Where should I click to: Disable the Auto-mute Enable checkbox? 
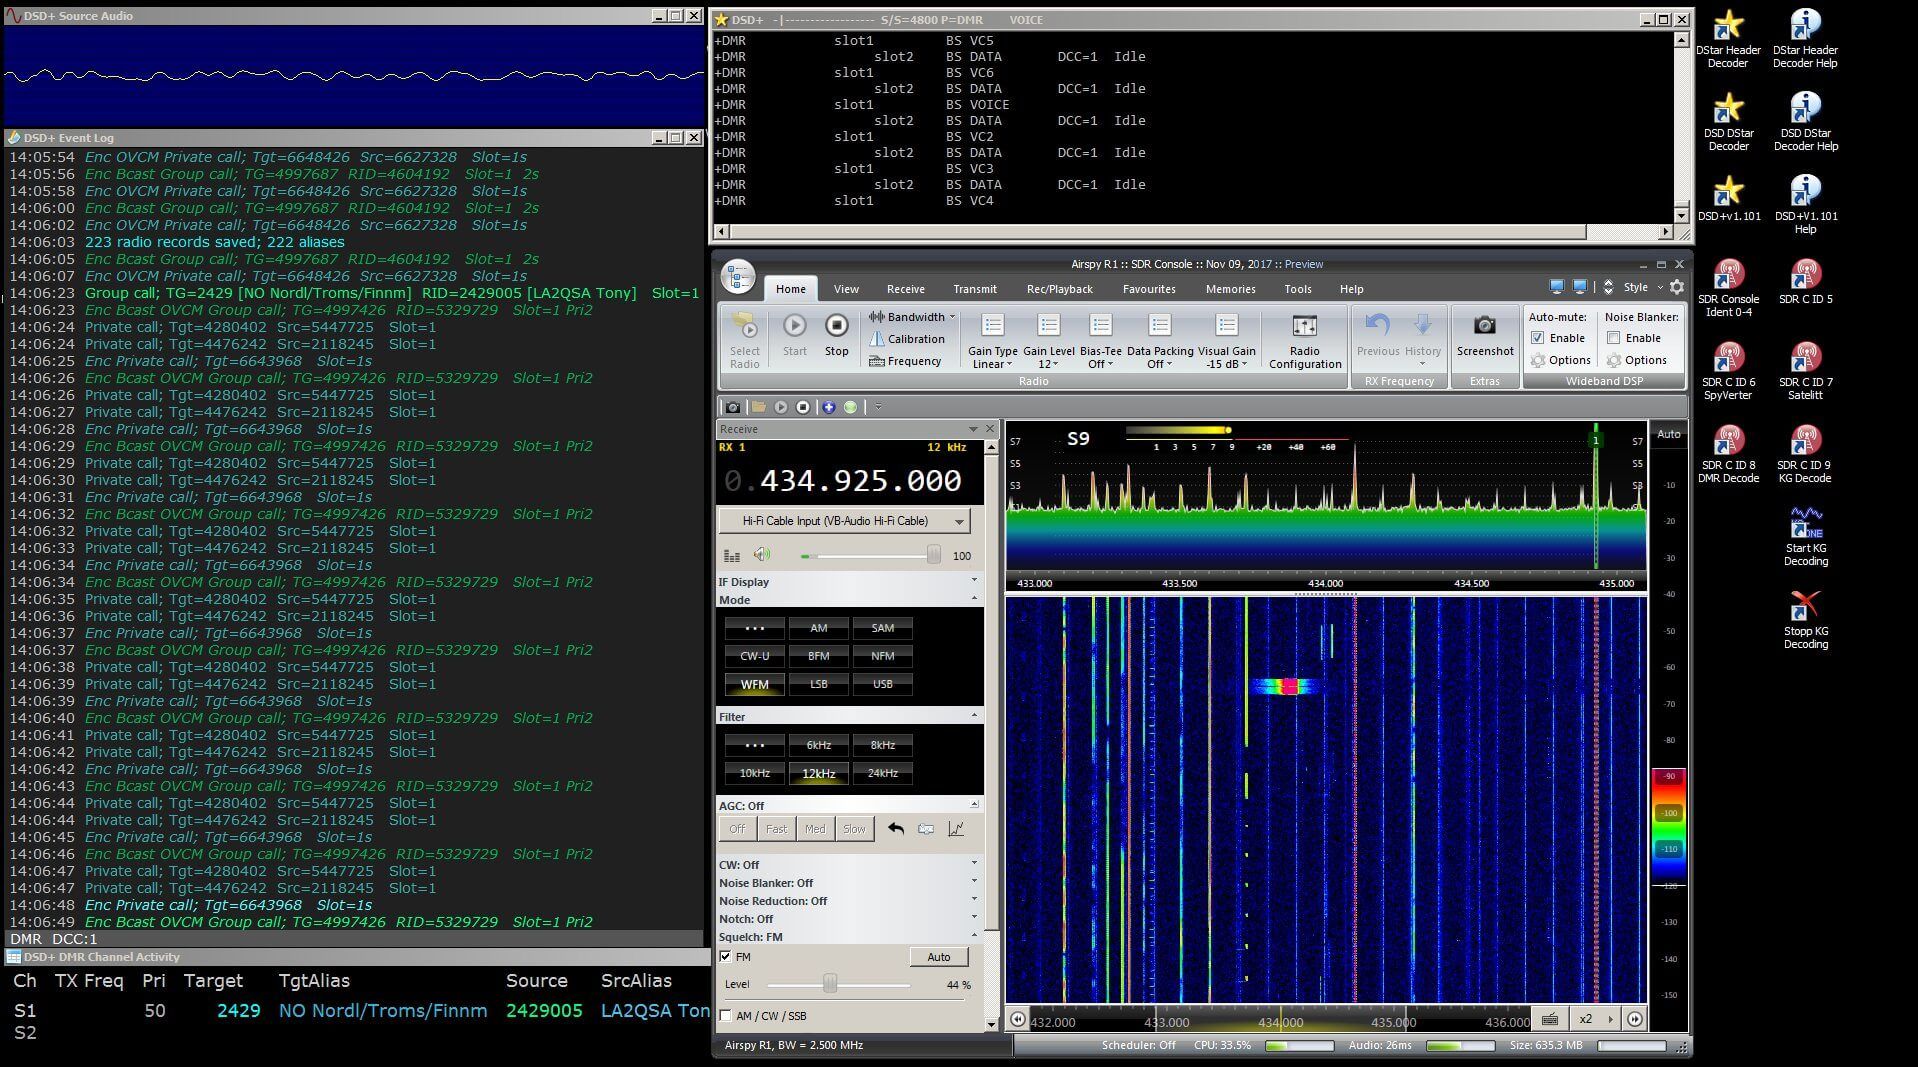[1538, 338]
